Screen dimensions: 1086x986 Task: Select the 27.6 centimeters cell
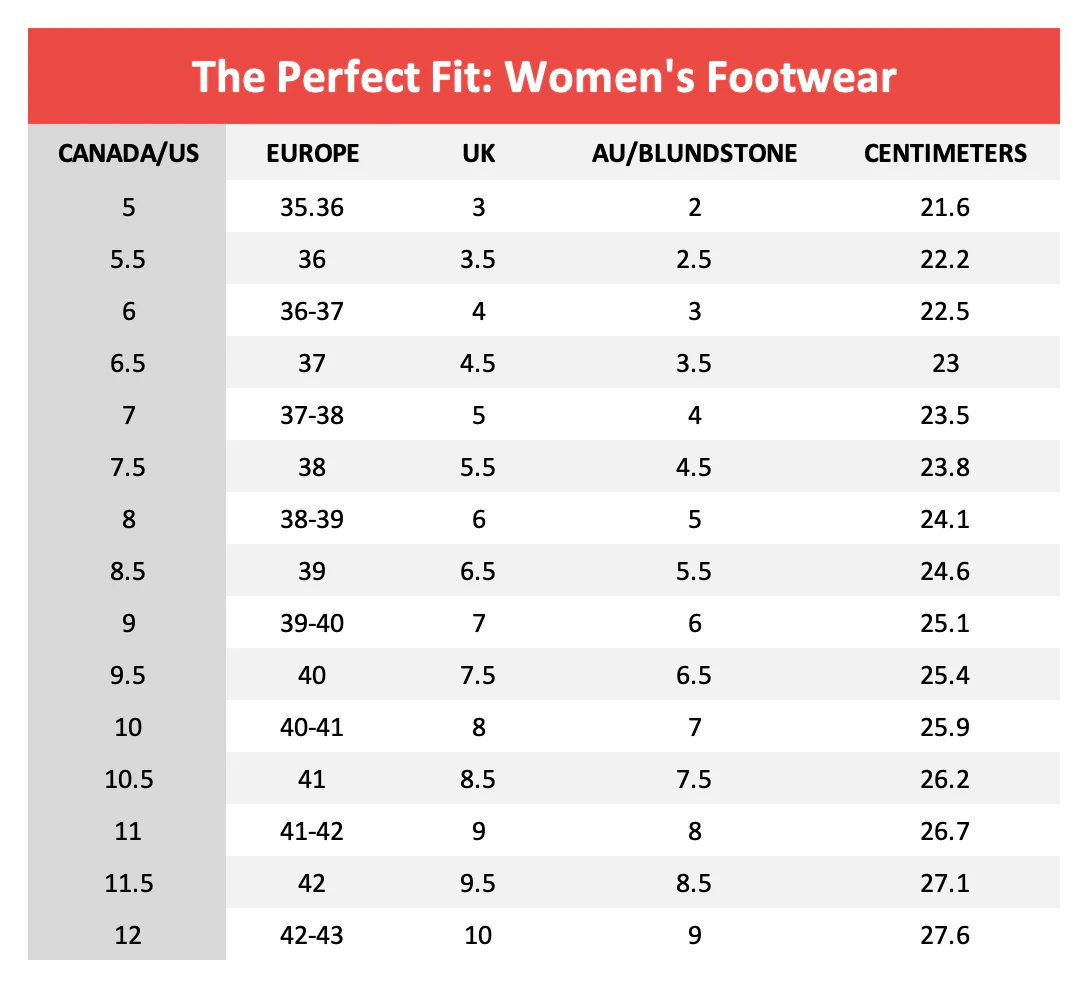pyautogui.click(x=945, y=935)
